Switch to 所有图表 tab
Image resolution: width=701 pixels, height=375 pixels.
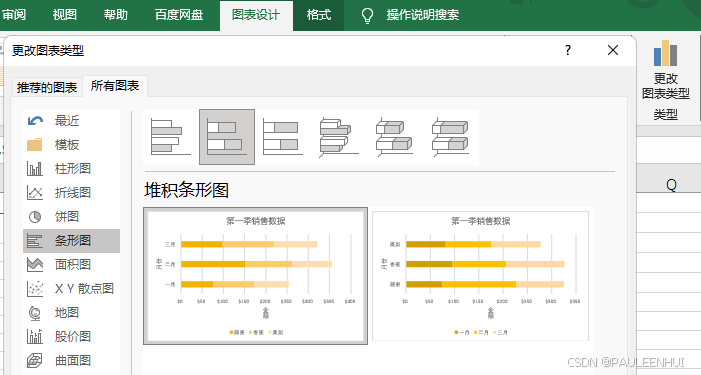pyautogui.click(x=115, y=86)
